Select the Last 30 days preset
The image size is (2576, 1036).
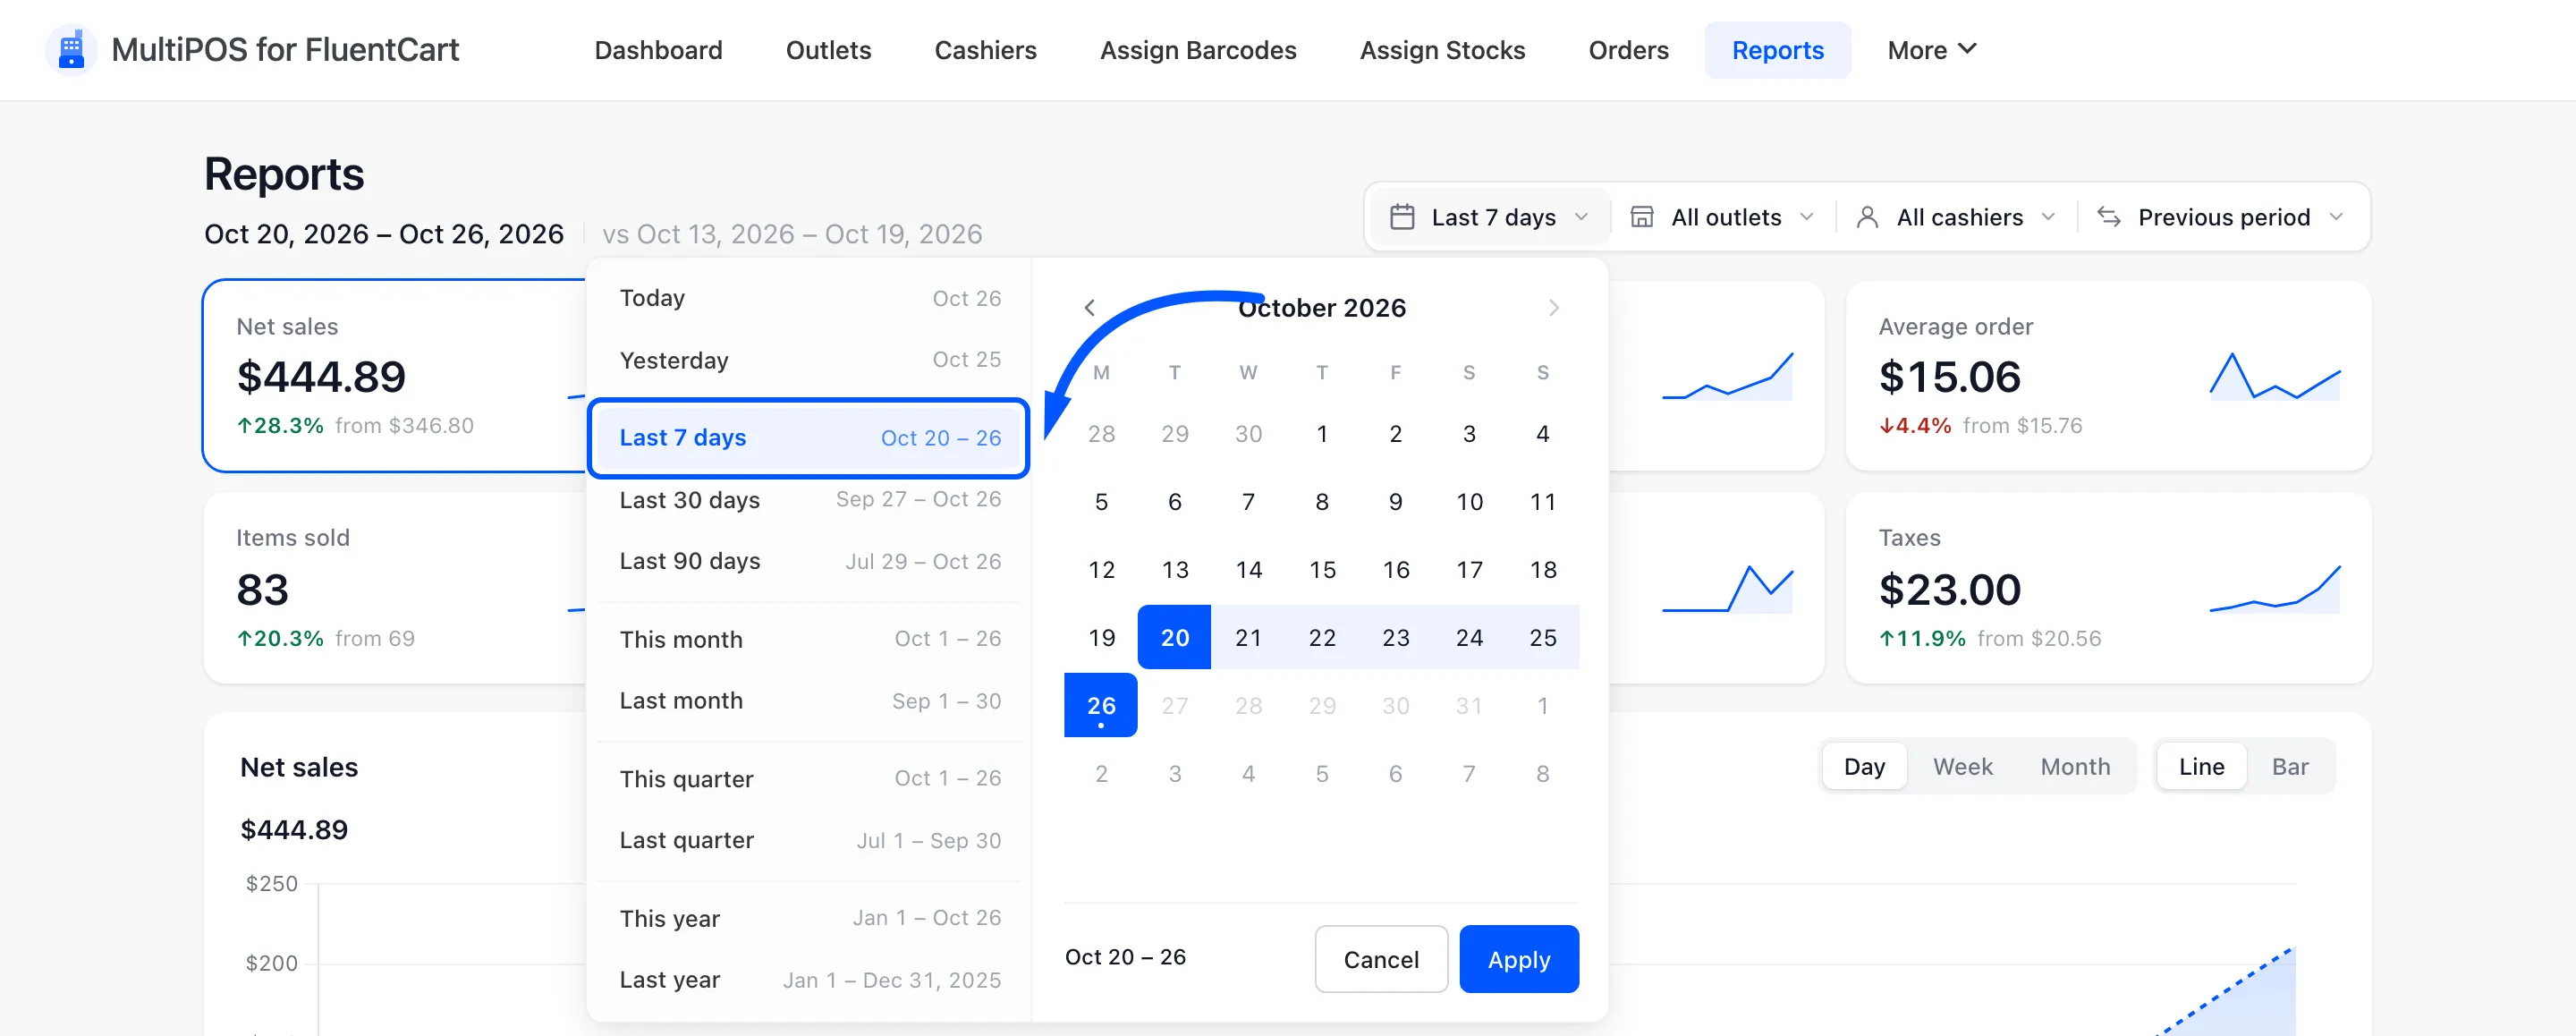(809, 500)
